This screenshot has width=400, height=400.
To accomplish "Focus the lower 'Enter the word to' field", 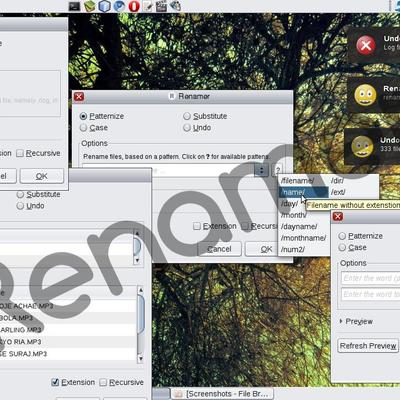I will pyautogui.click(x=370, y=294).
